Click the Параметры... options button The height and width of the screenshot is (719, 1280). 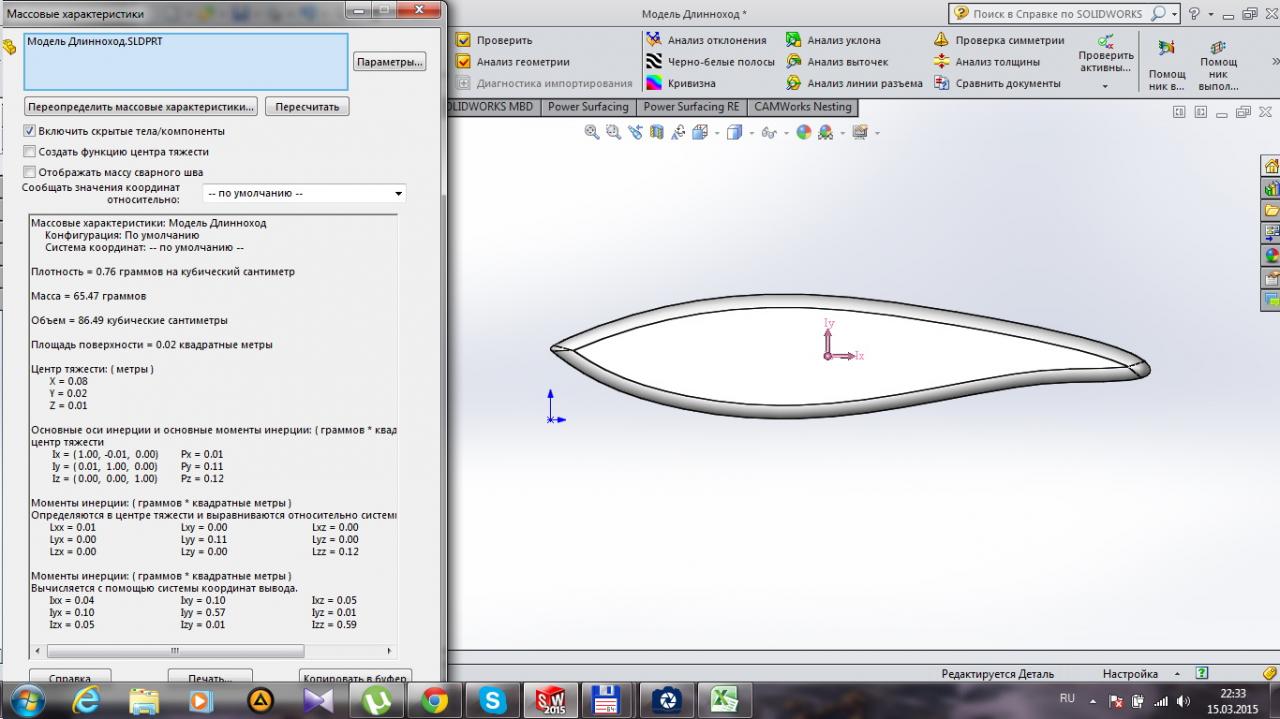pyautogui.click(x=389, y=62)
